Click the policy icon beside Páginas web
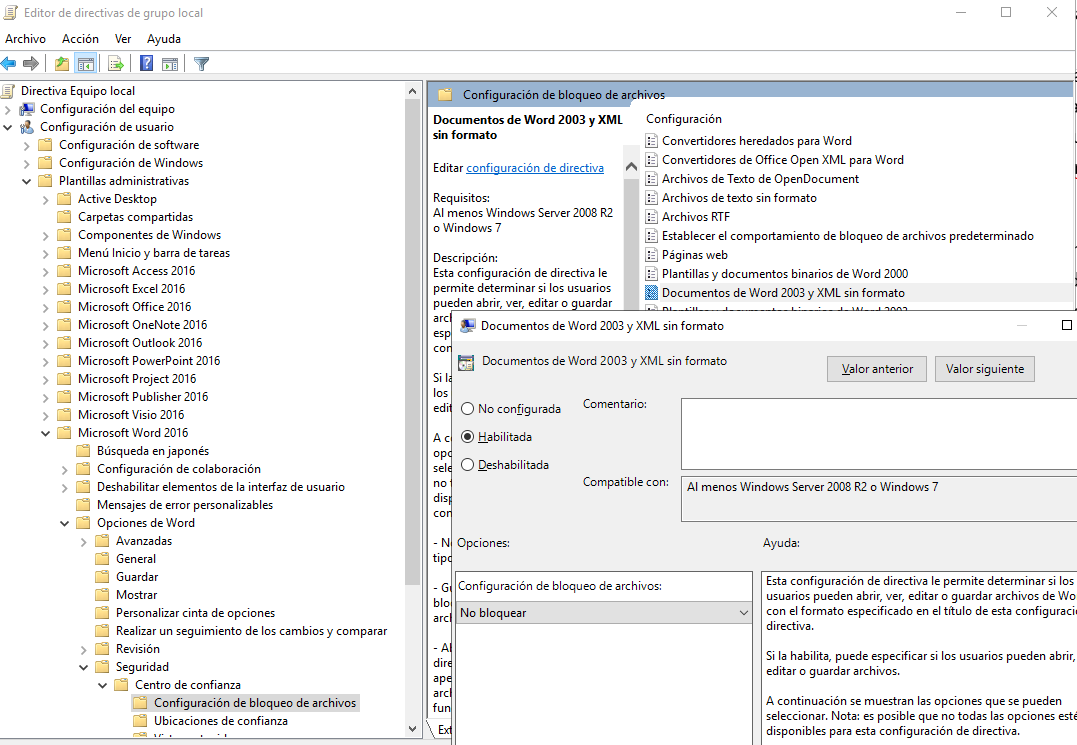Screen dimensions: 1077x745 pos(651,255)
